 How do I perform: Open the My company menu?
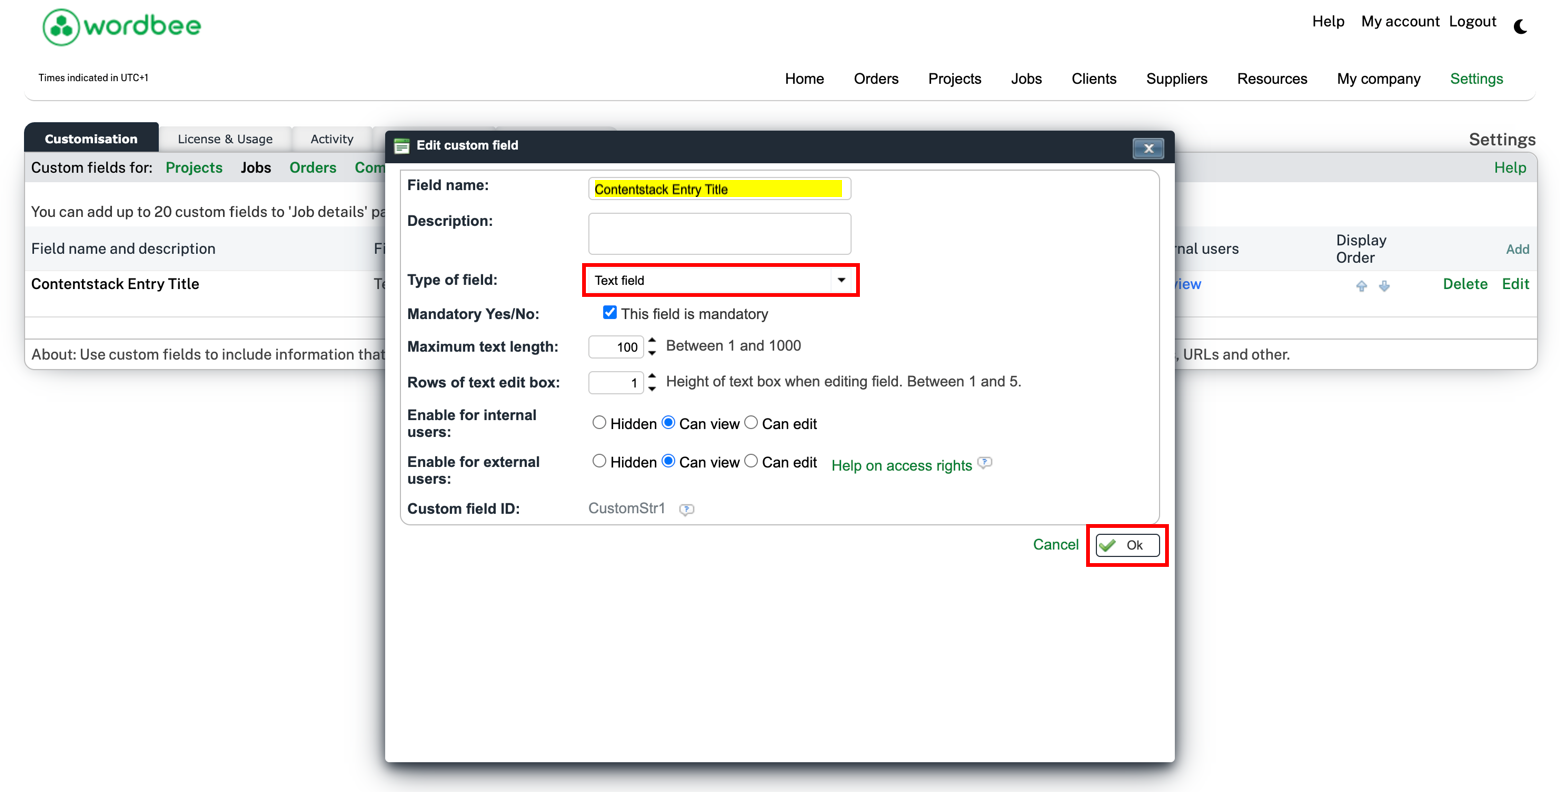(1379, 79)
